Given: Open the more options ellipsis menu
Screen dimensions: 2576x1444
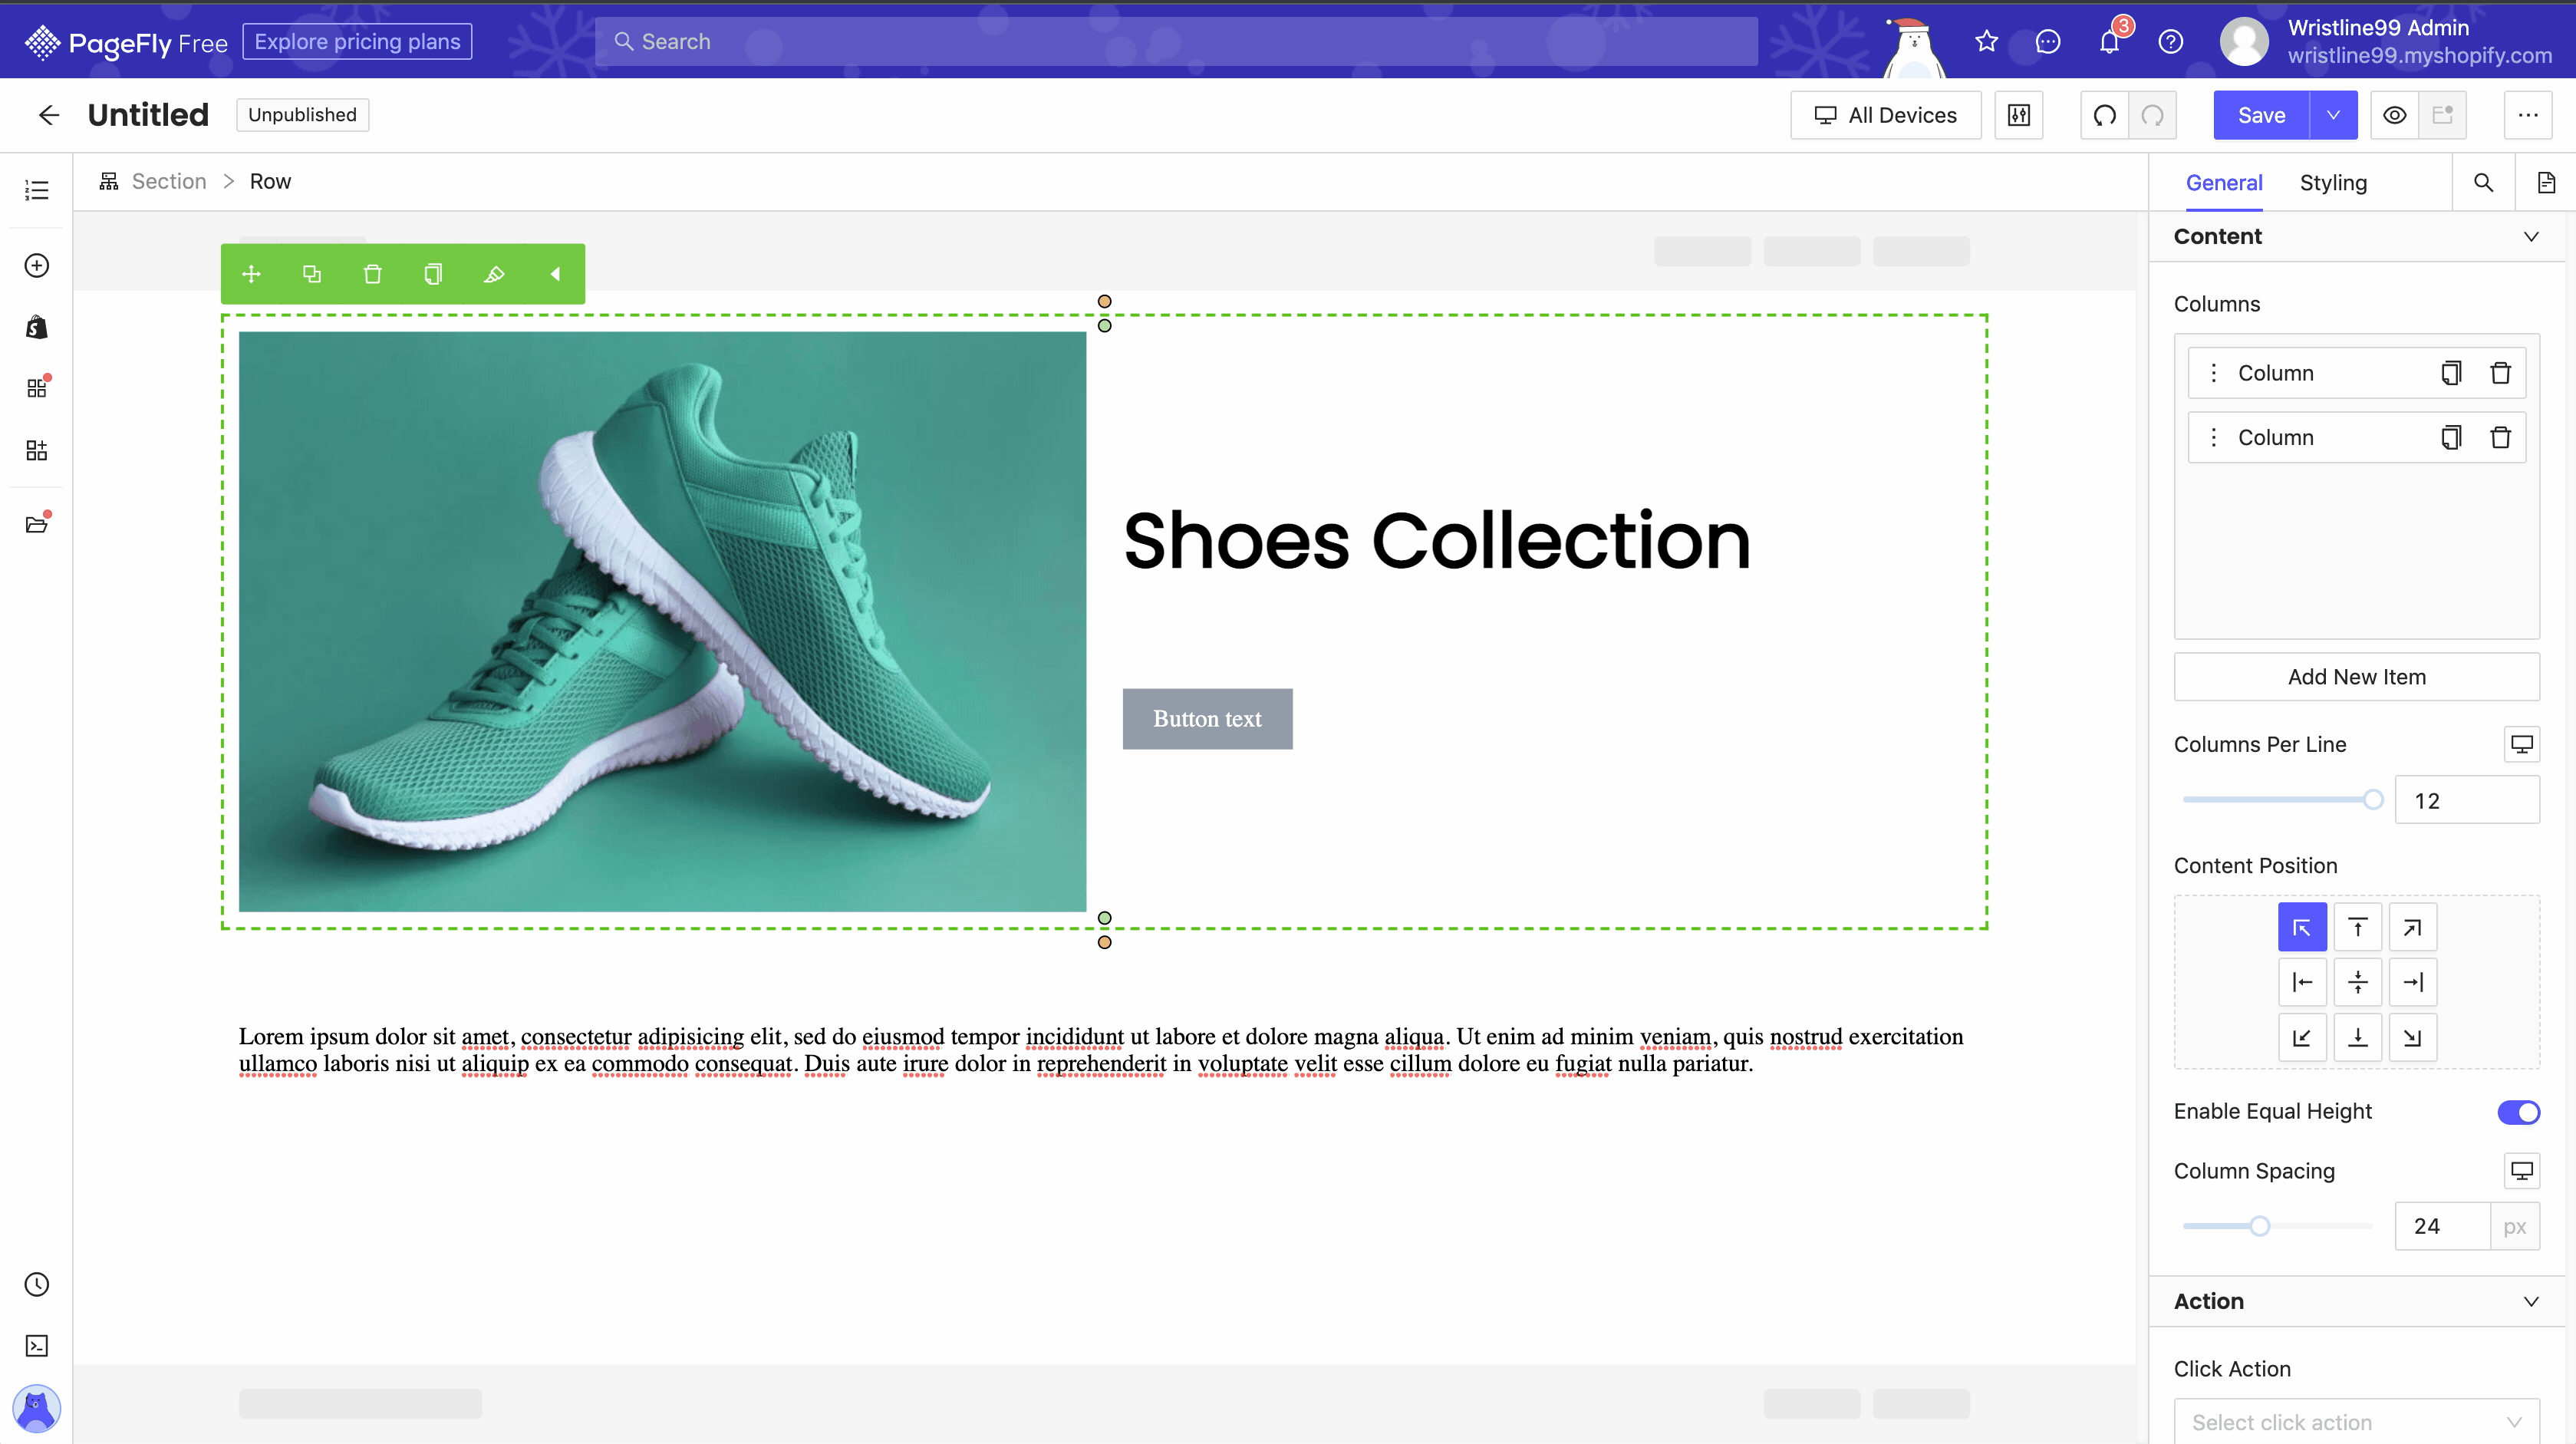Looking at the screenshot, I should click(x=2528, y=115).
